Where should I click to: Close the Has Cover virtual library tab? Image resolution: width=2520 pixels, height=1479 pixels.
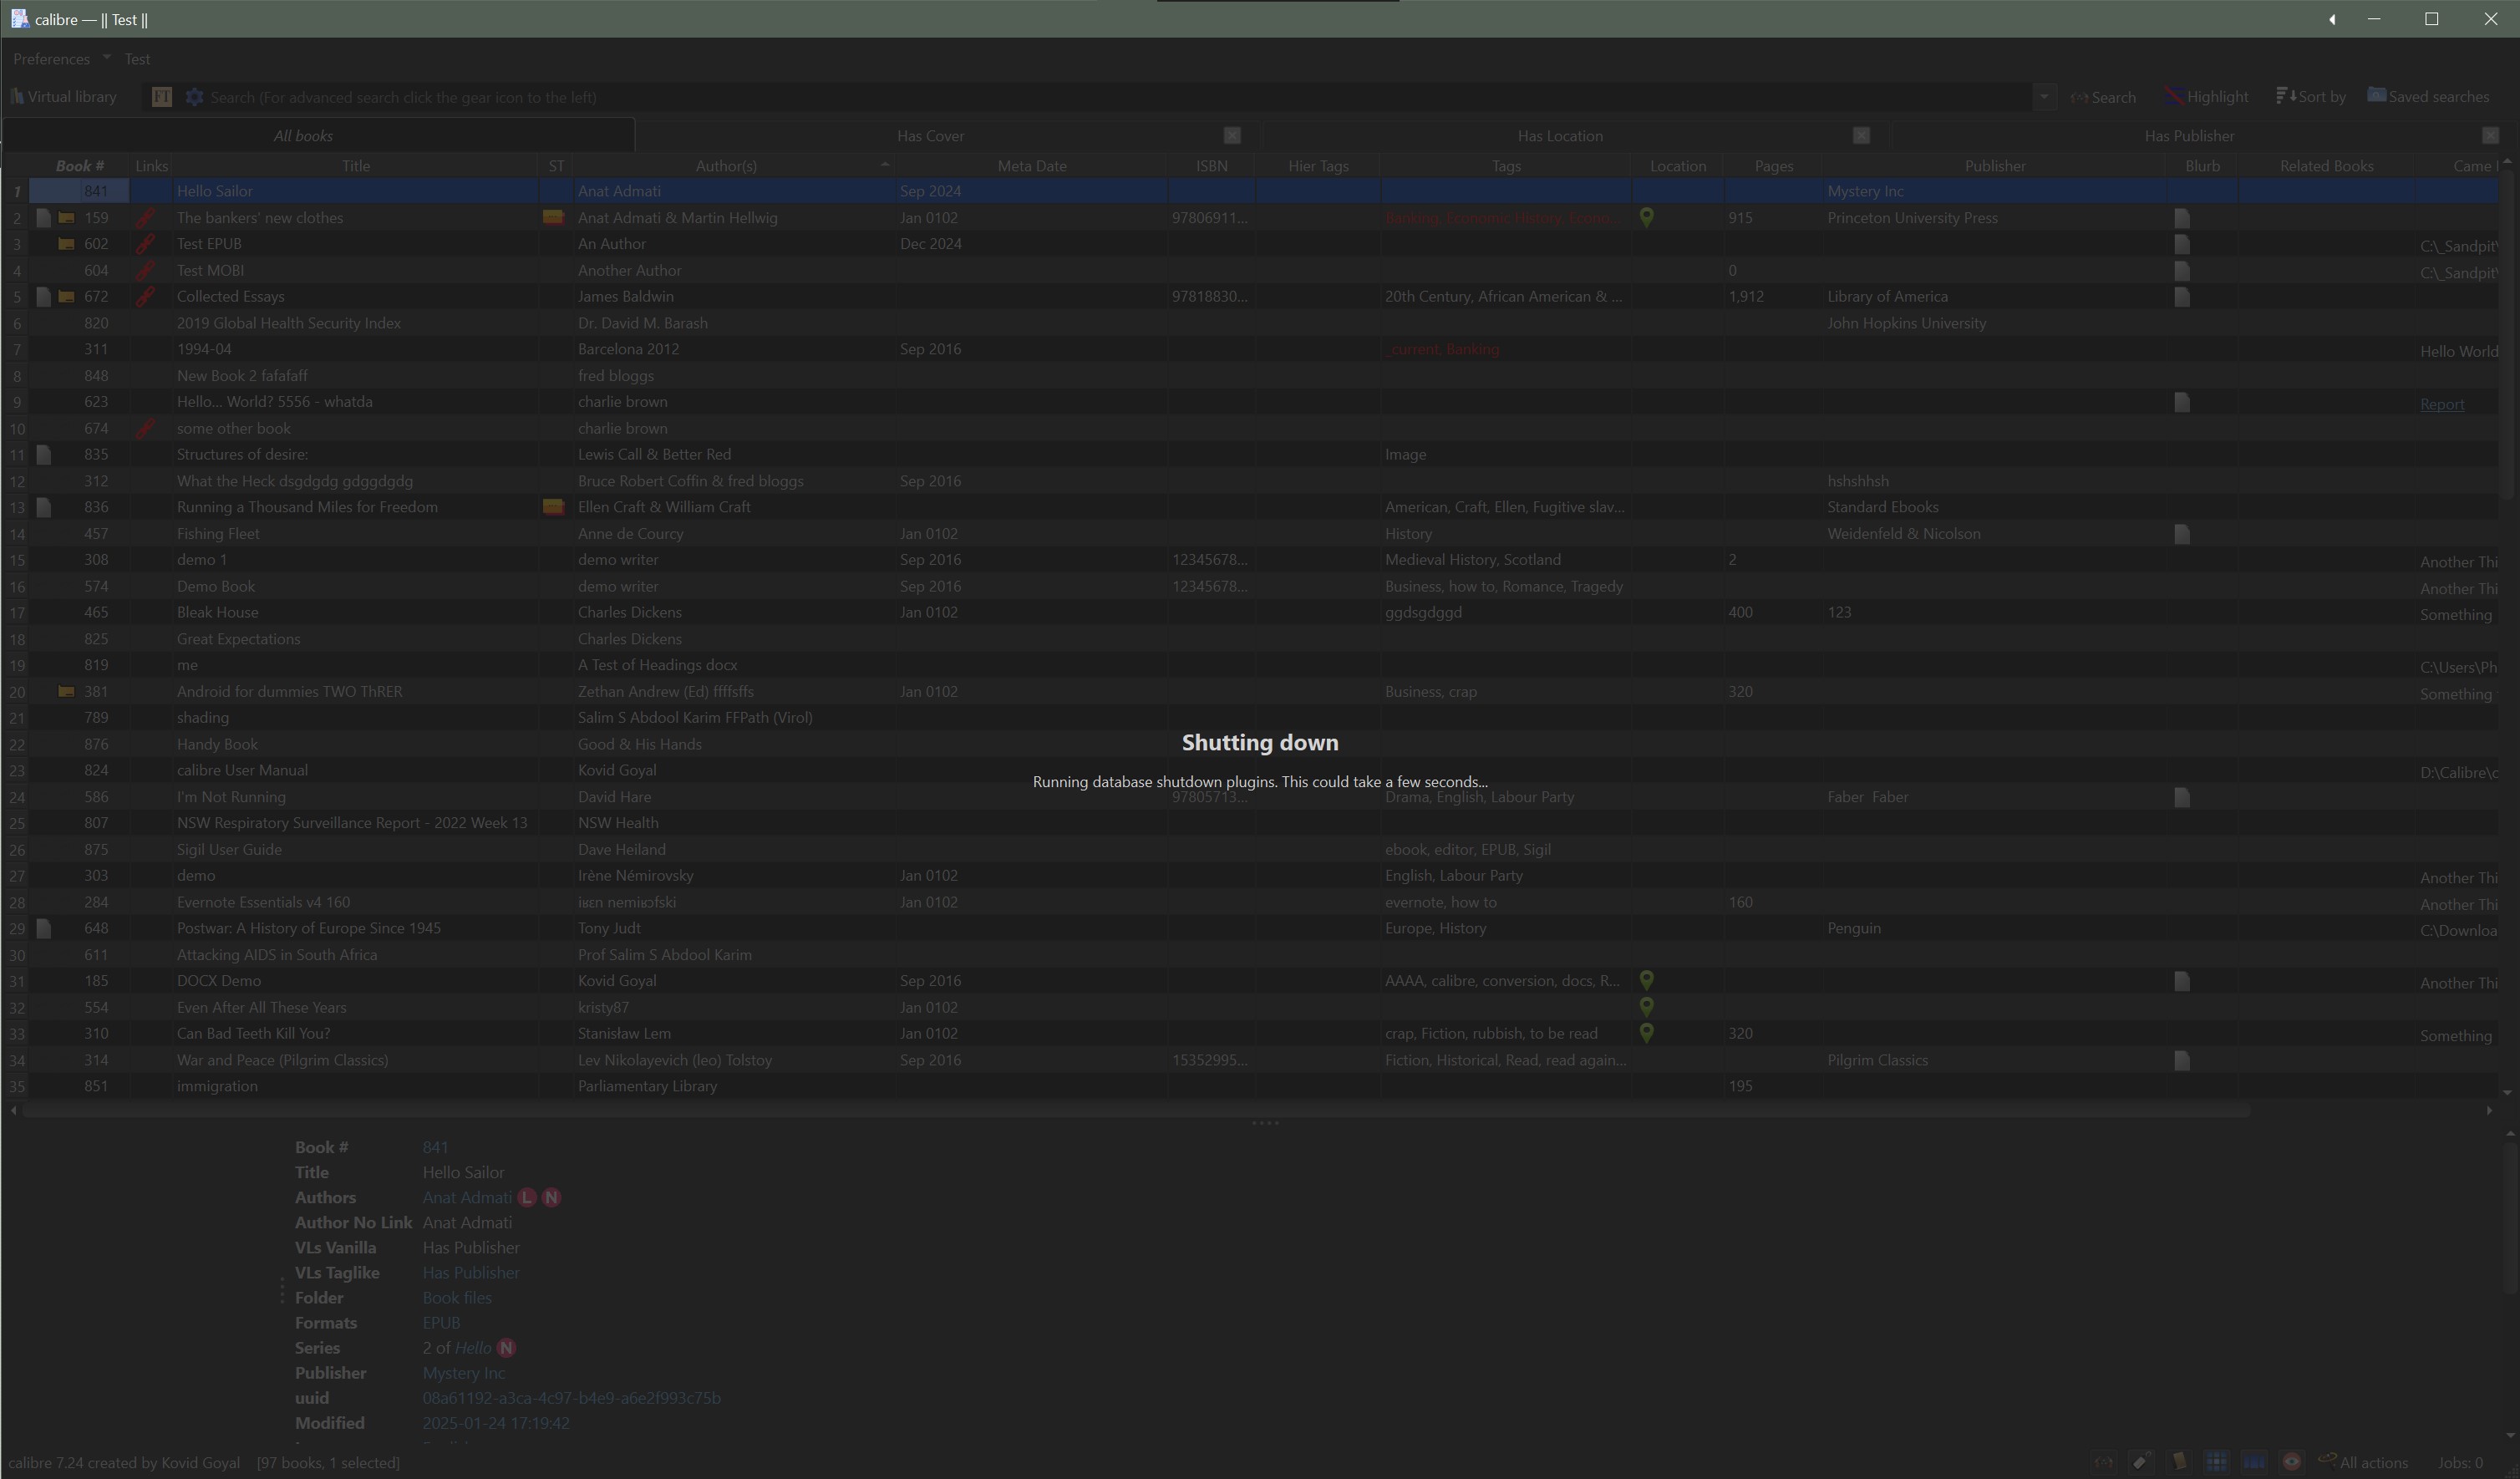pos(1232,135)
